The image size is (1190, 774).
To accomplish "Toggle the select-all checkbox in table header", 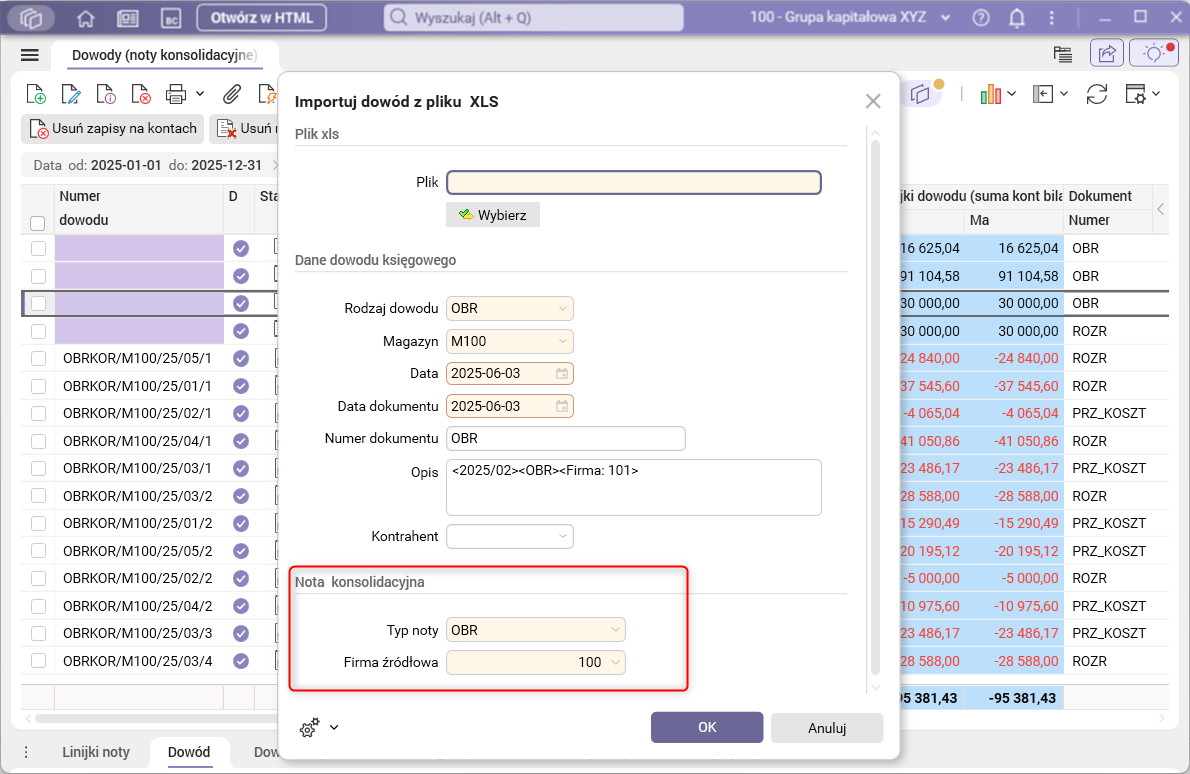I will 37,223.
